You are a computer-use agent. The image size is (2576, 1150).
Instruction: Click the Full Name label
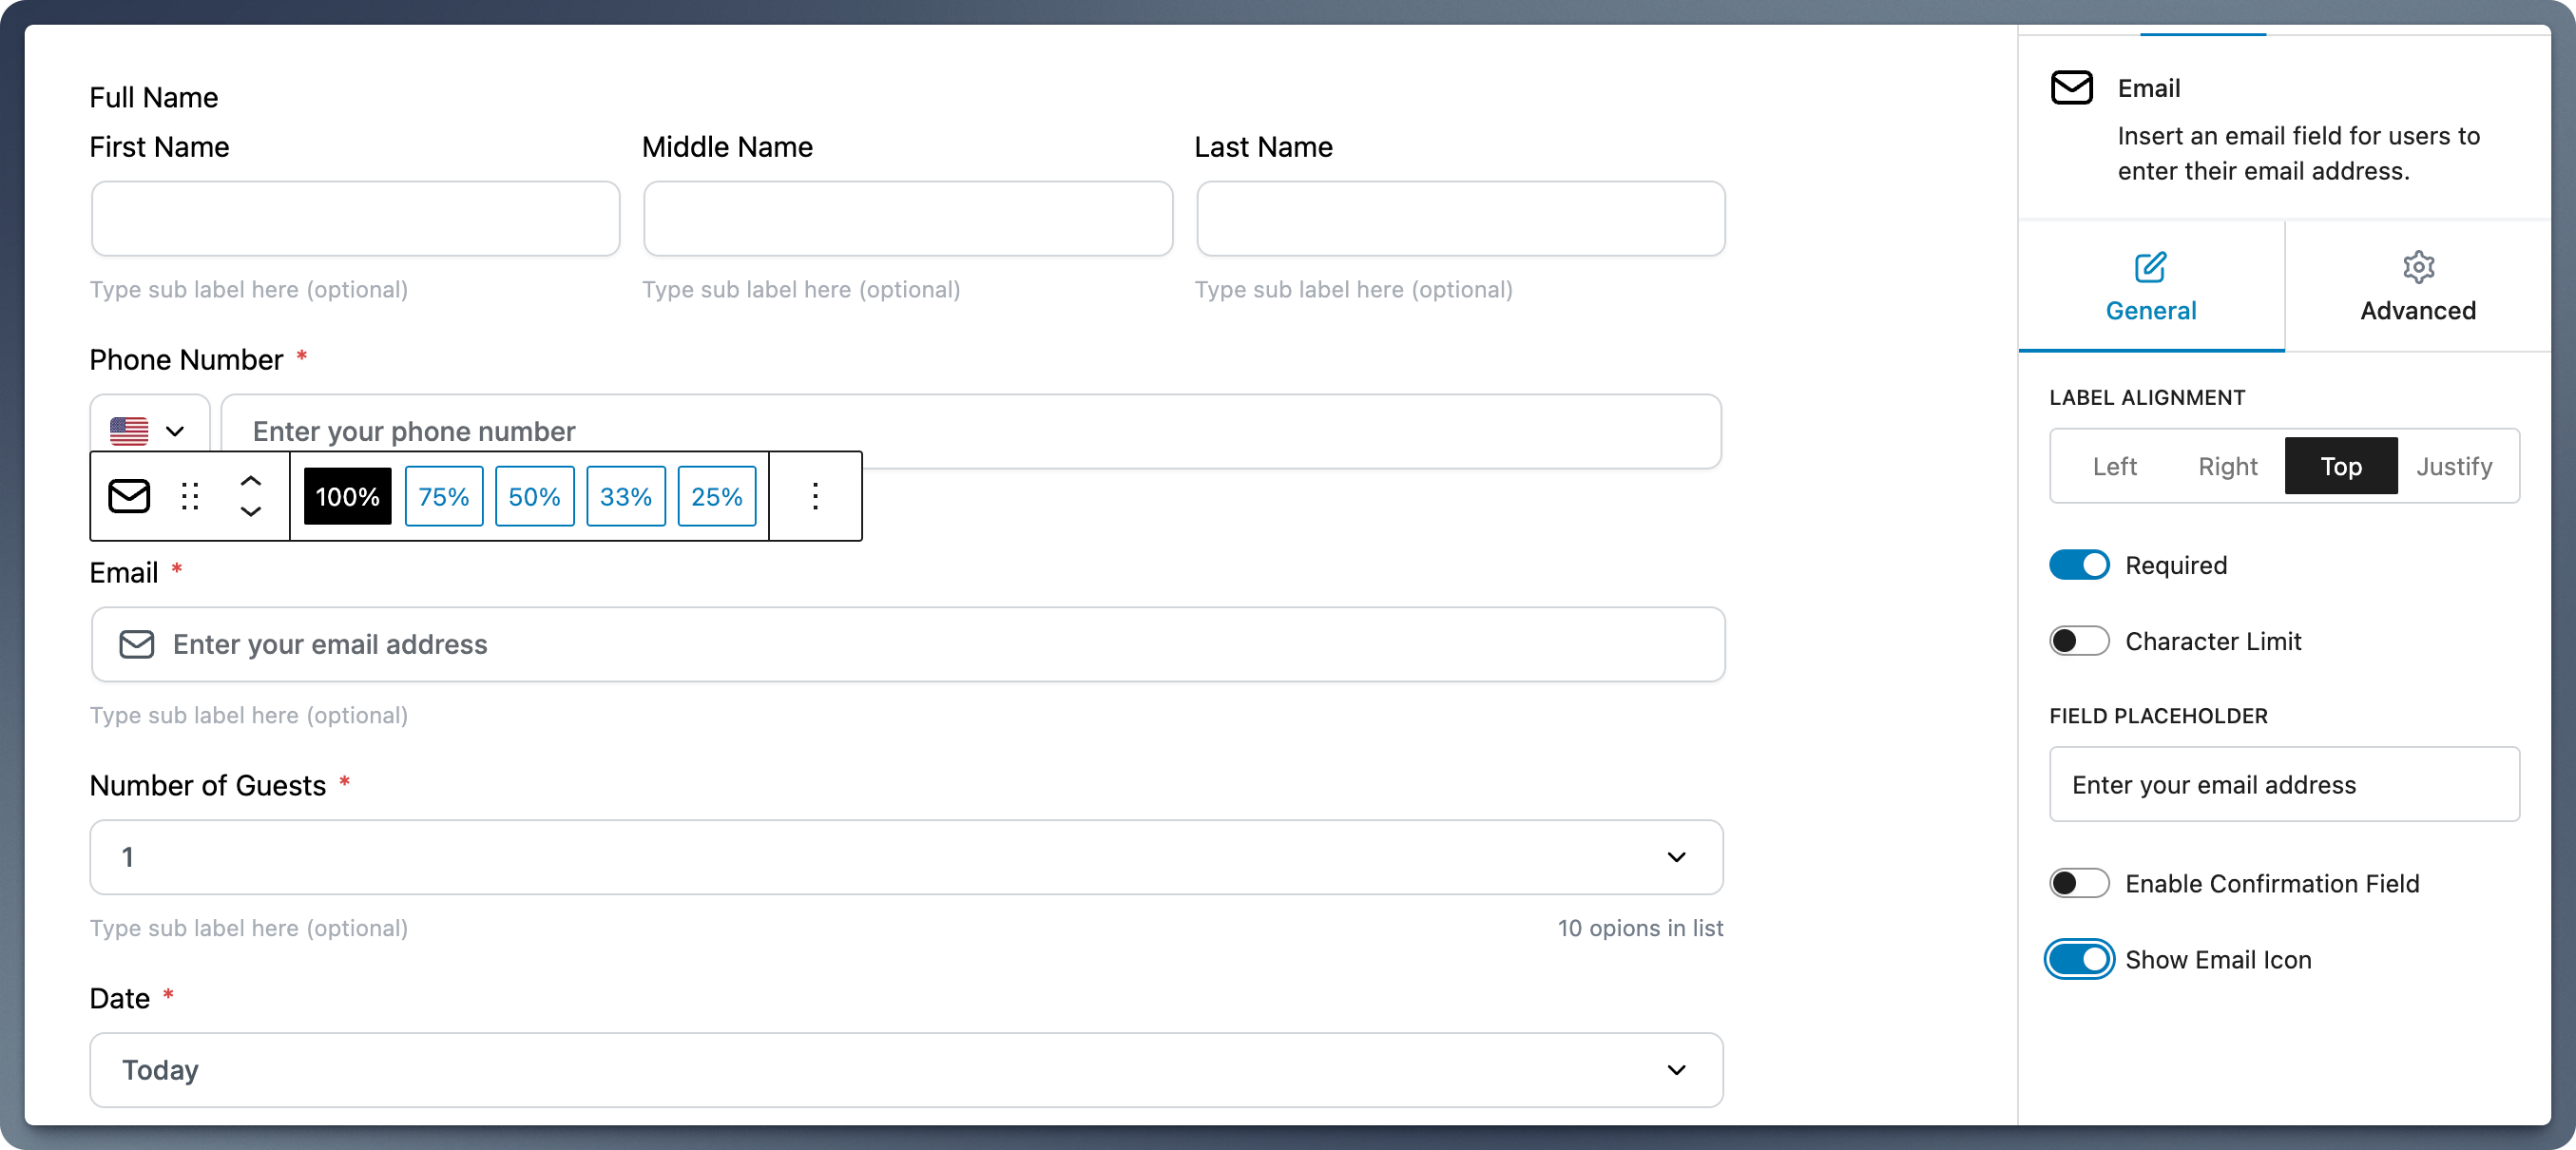[154, 97]
